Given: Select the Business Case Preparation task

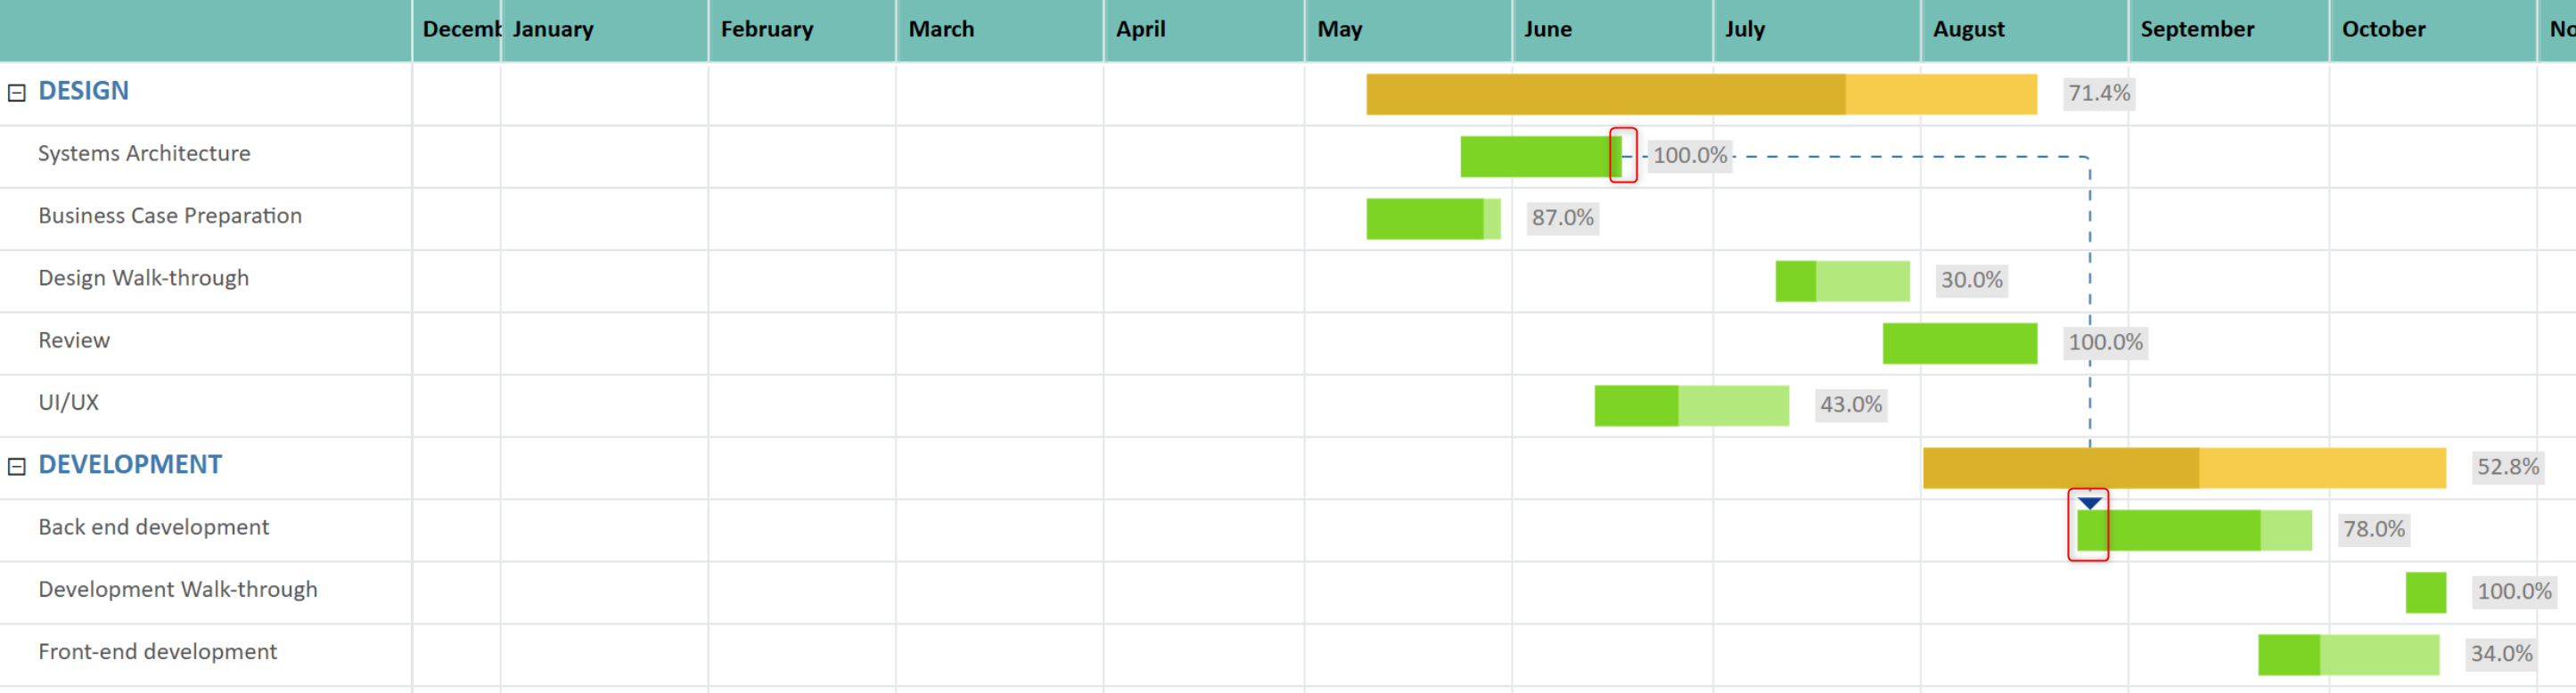Looking at the screenshot, I should (x=170, y=216).
